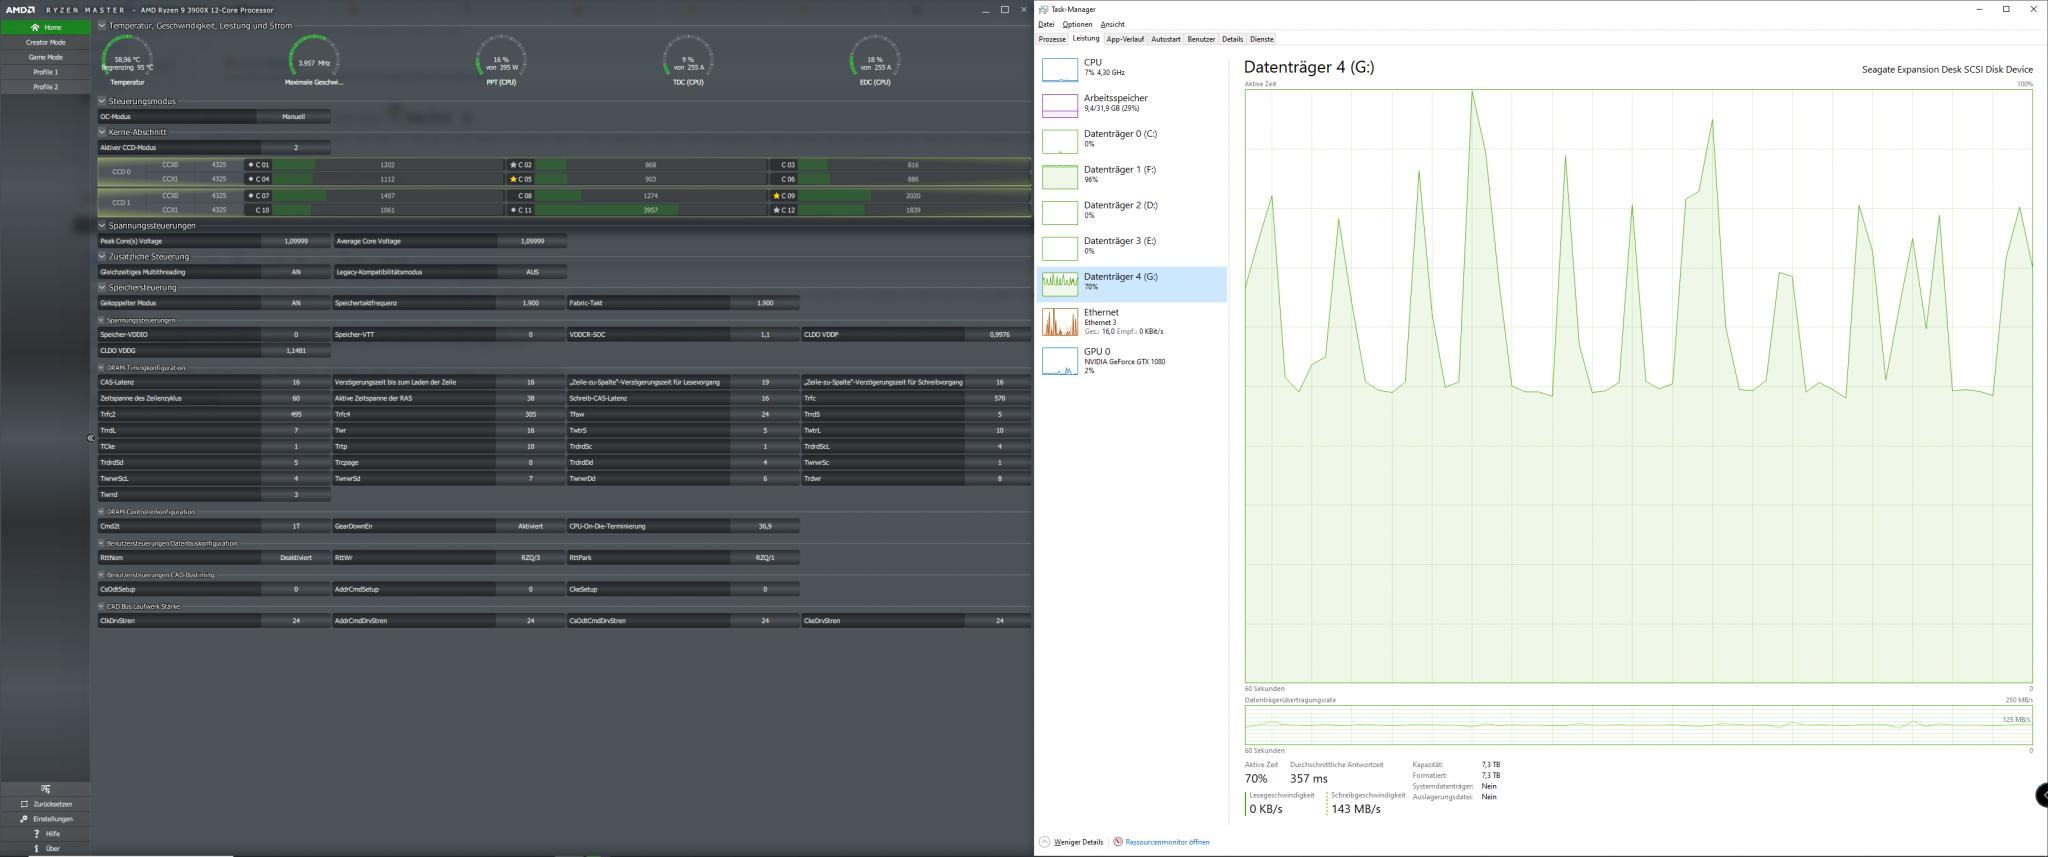Image resolution: width=2048 pixels, height=857 pixels.
Task: Click the RttNom Deaktiviert value
Action: click(296, 558)
